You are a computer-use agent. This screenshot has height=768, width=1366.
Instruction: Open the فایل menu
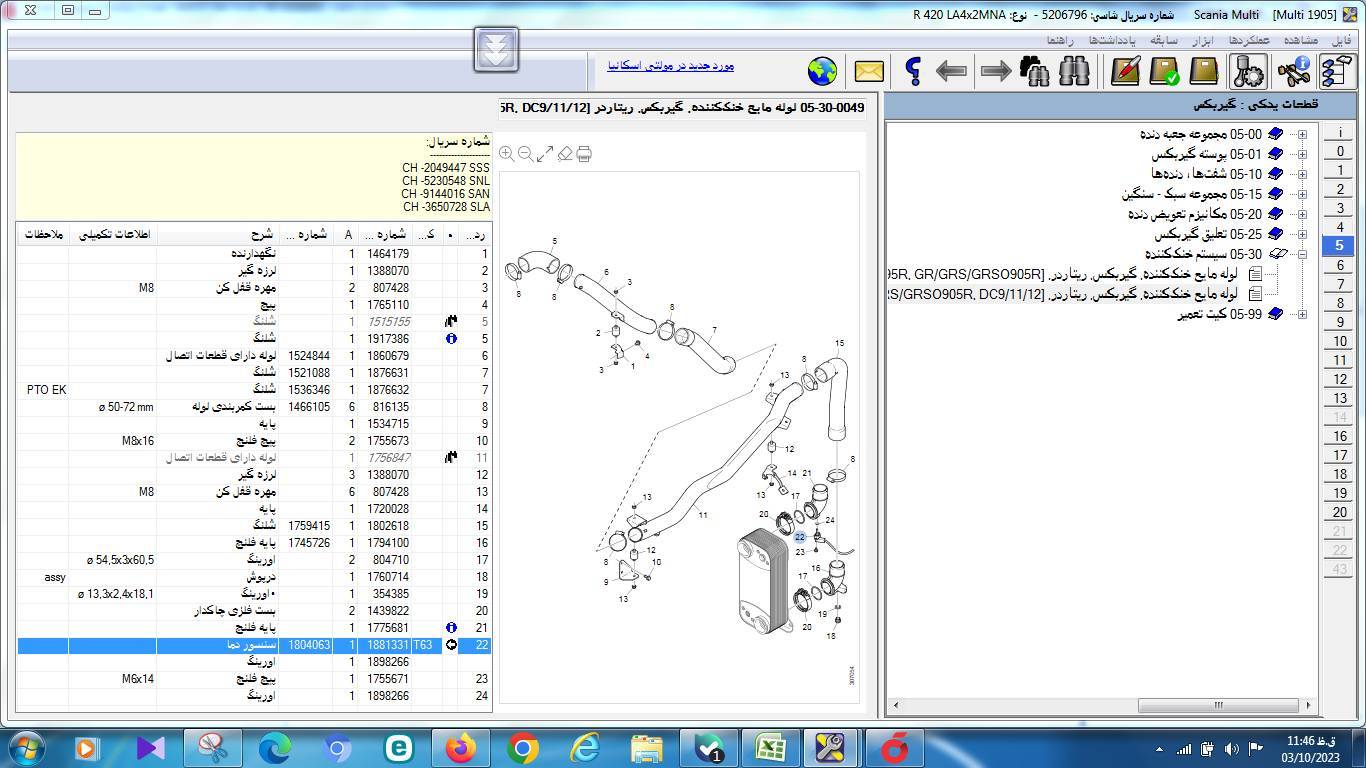(x=1341, y=40)
